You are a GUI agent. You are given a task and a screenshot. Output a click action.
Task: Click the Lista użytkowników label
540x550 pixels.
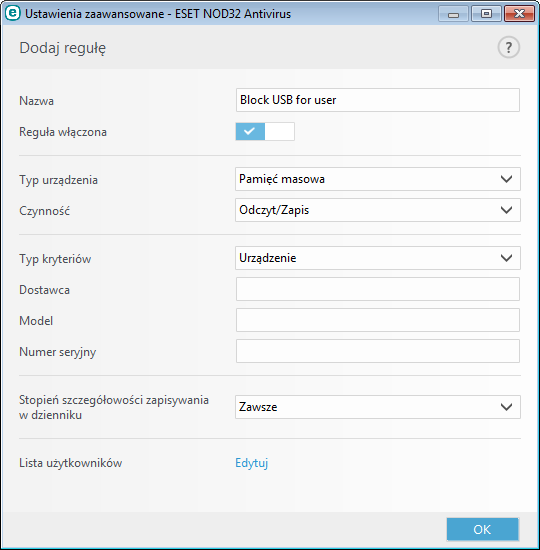click(71, 463)
